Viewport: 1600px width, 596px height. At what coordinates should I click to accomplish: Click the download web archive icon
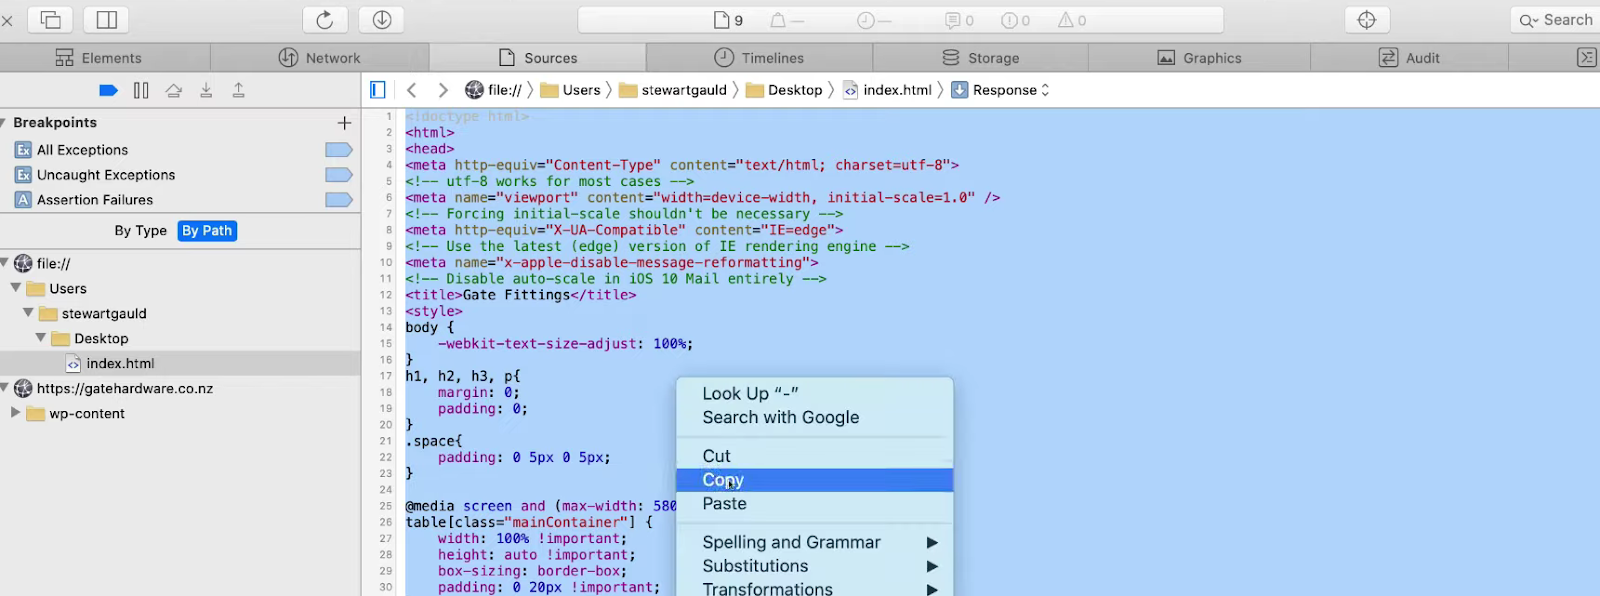pos(382,20)
